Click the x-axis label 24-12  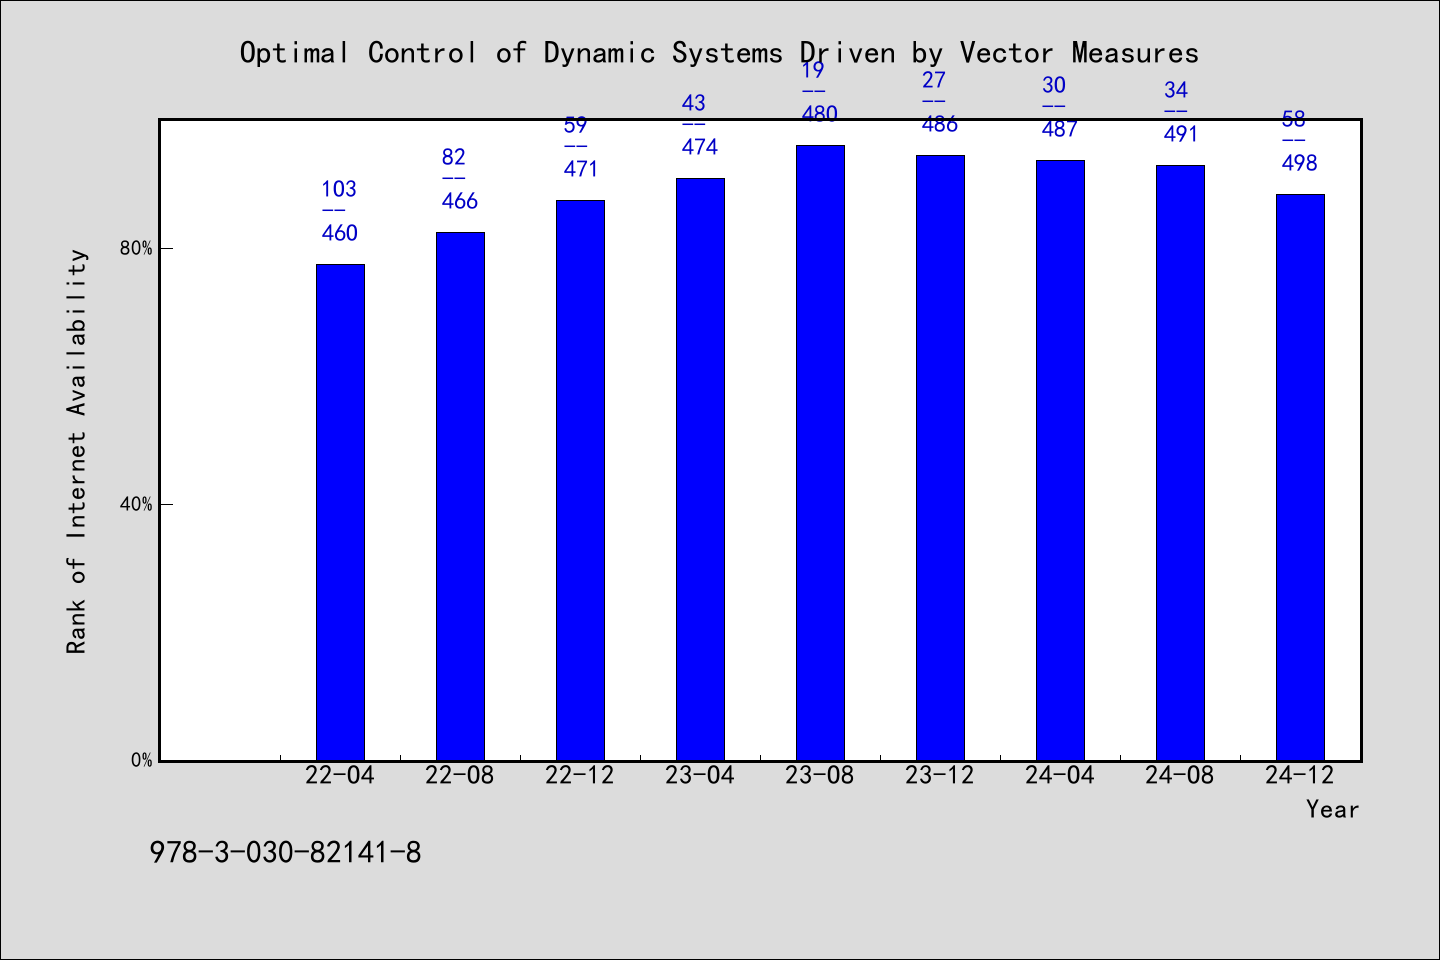(x=1300, y=775)
